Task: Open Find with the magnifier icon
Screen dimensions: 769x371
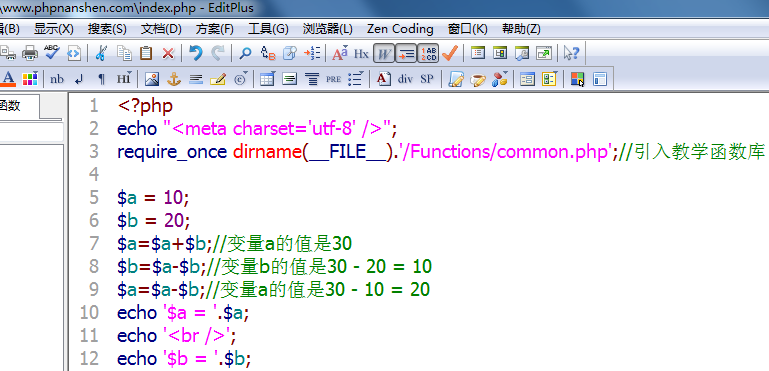Action: (x=245, y=53)
